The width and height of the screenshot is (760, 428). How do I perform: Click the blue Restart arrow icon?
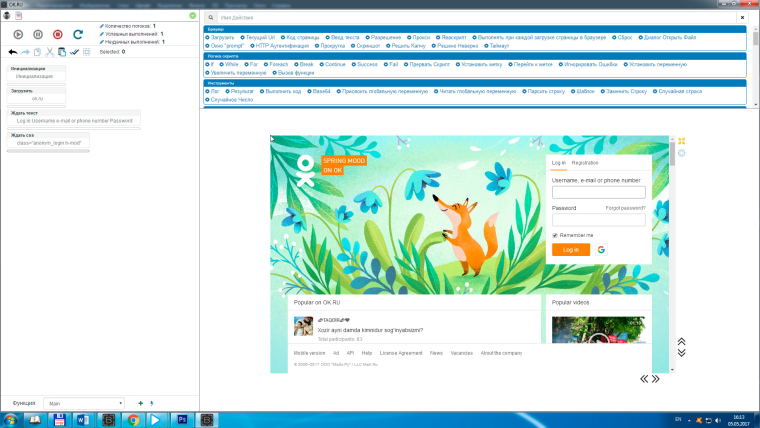pyautogui.click(x=77, y=34)
